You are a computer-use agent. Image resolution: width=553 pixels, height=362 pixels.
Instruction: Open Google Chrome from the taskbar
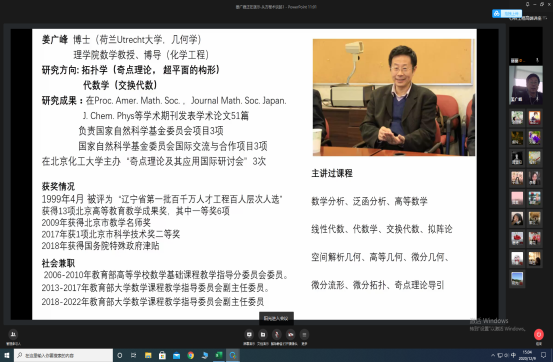click(x=190, y=355)
